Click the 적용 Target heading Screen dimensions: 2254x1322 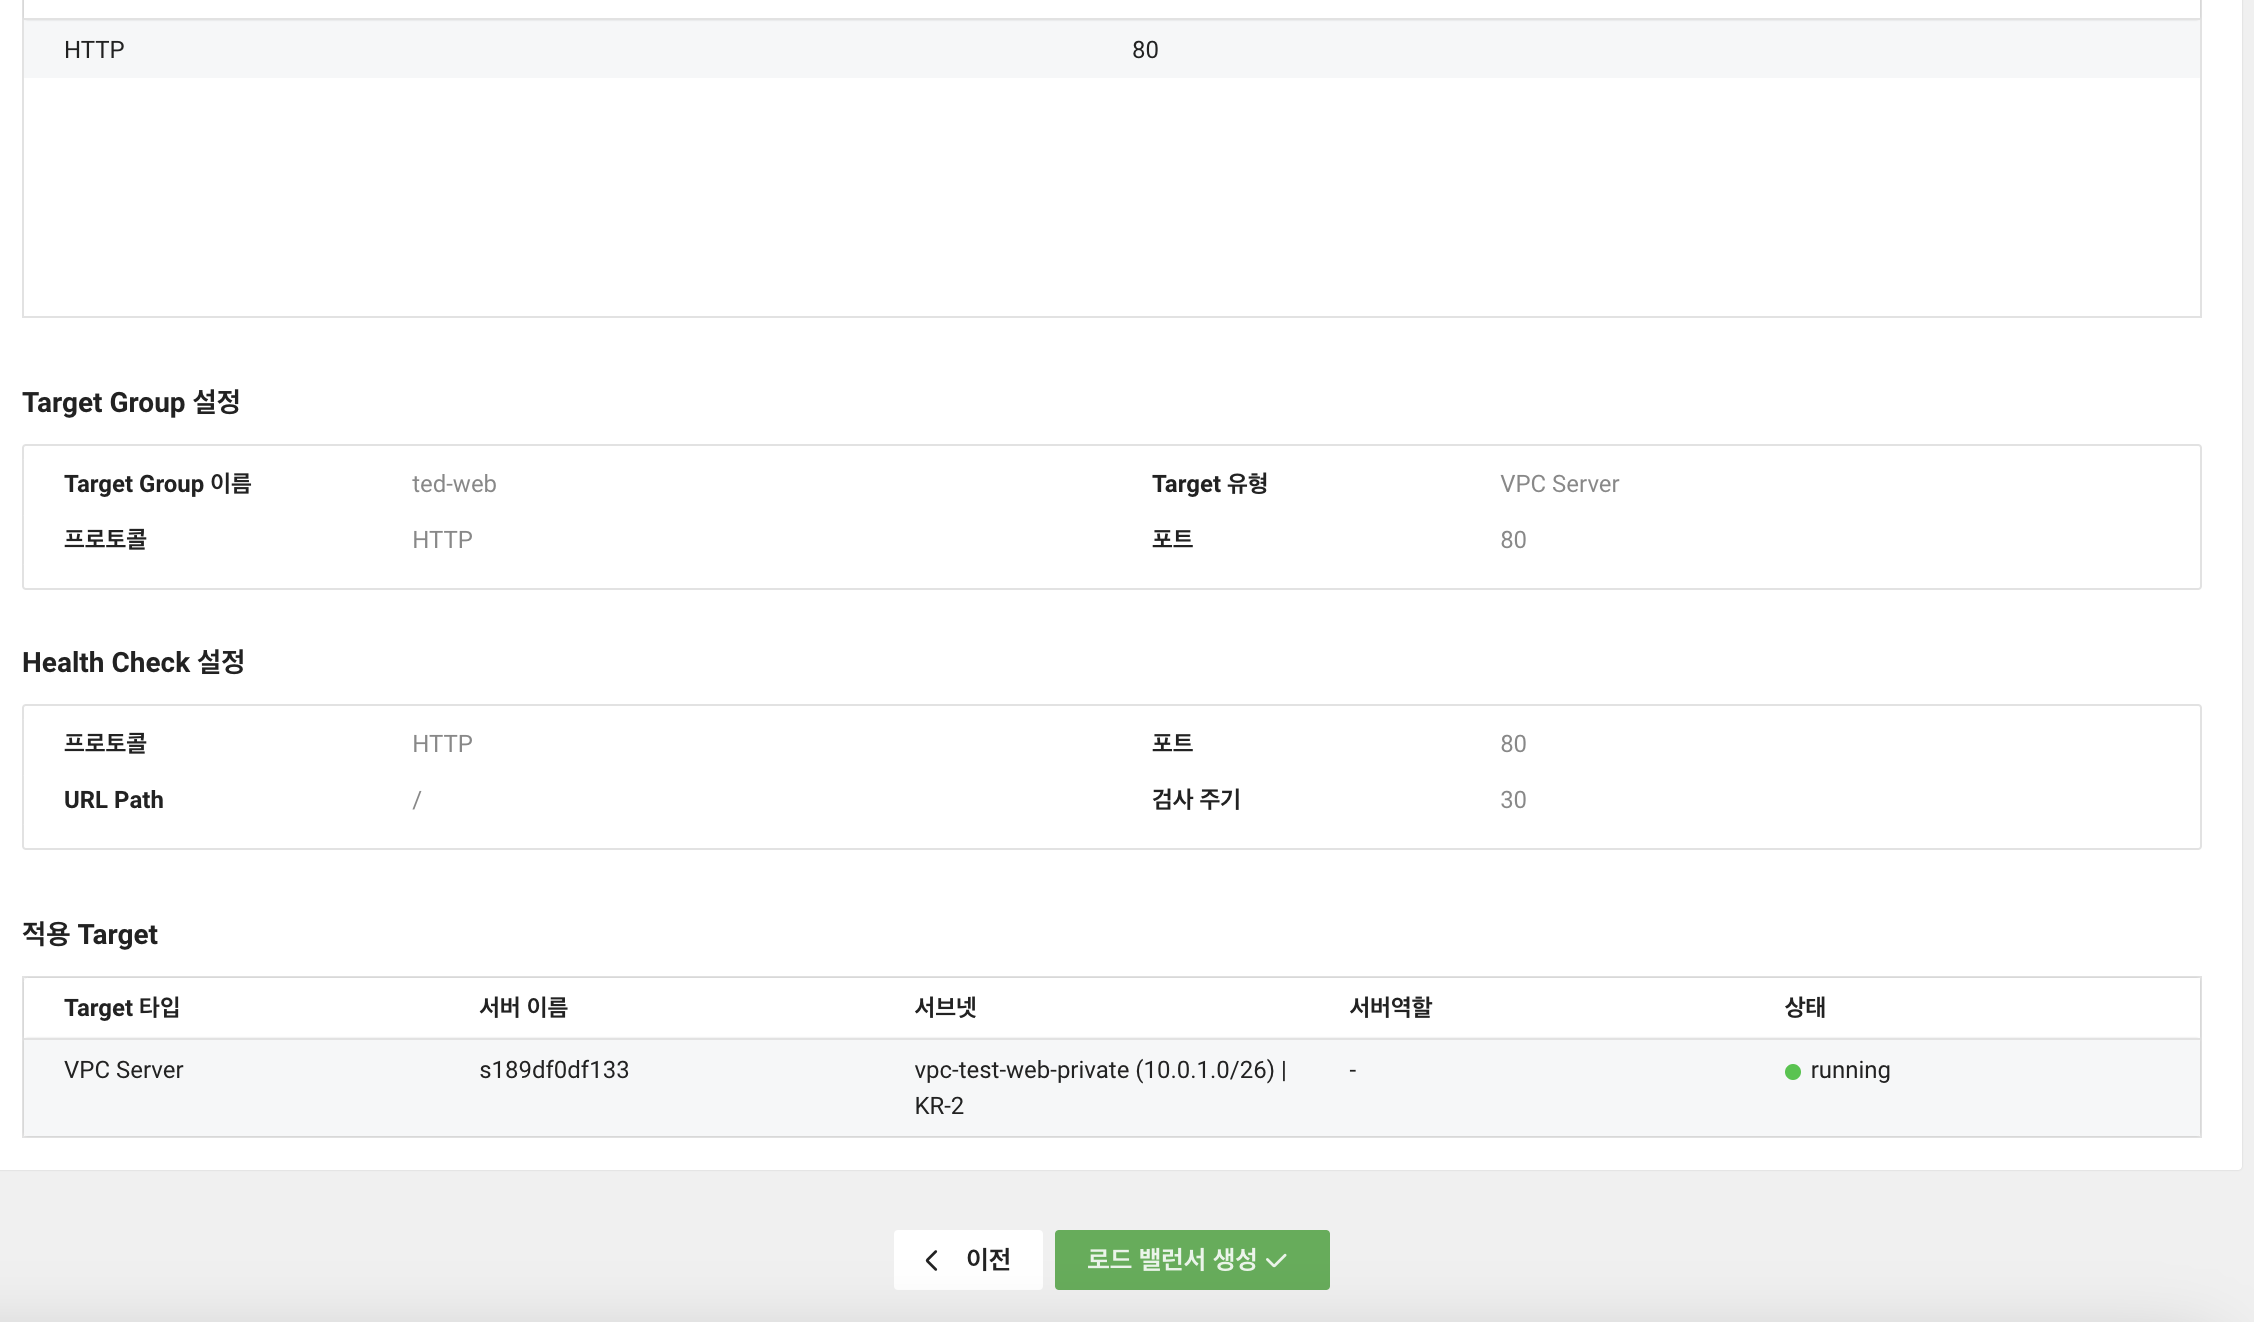click(x=90, y=934)
